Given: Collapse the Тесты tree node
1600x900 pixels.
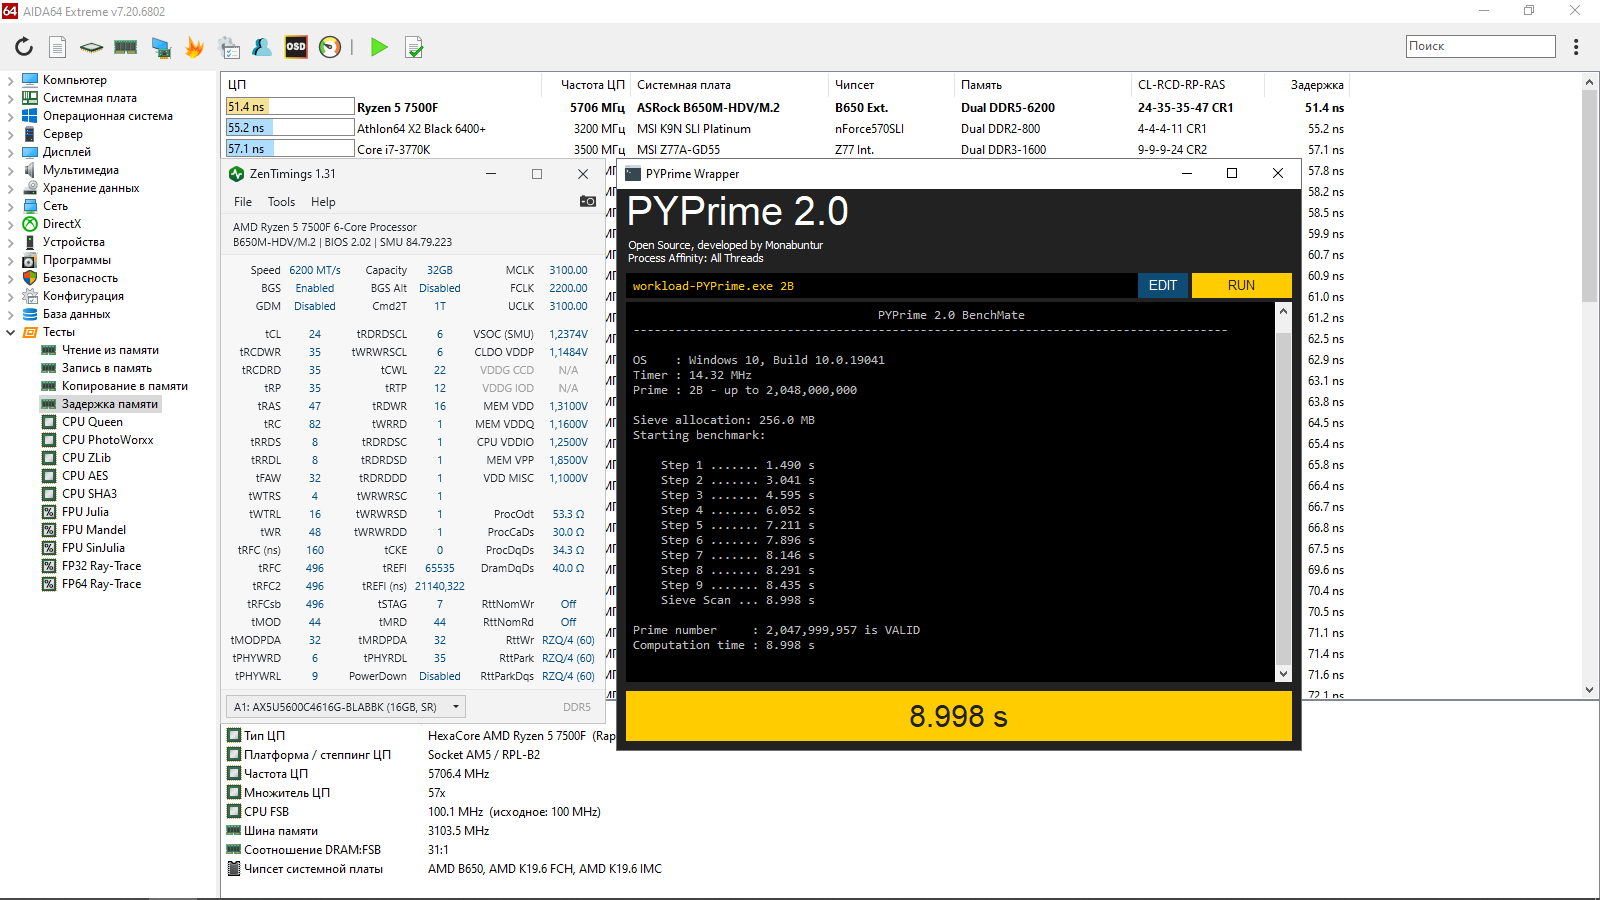Looking at the screenshot, I should click(x=11, y=332).
